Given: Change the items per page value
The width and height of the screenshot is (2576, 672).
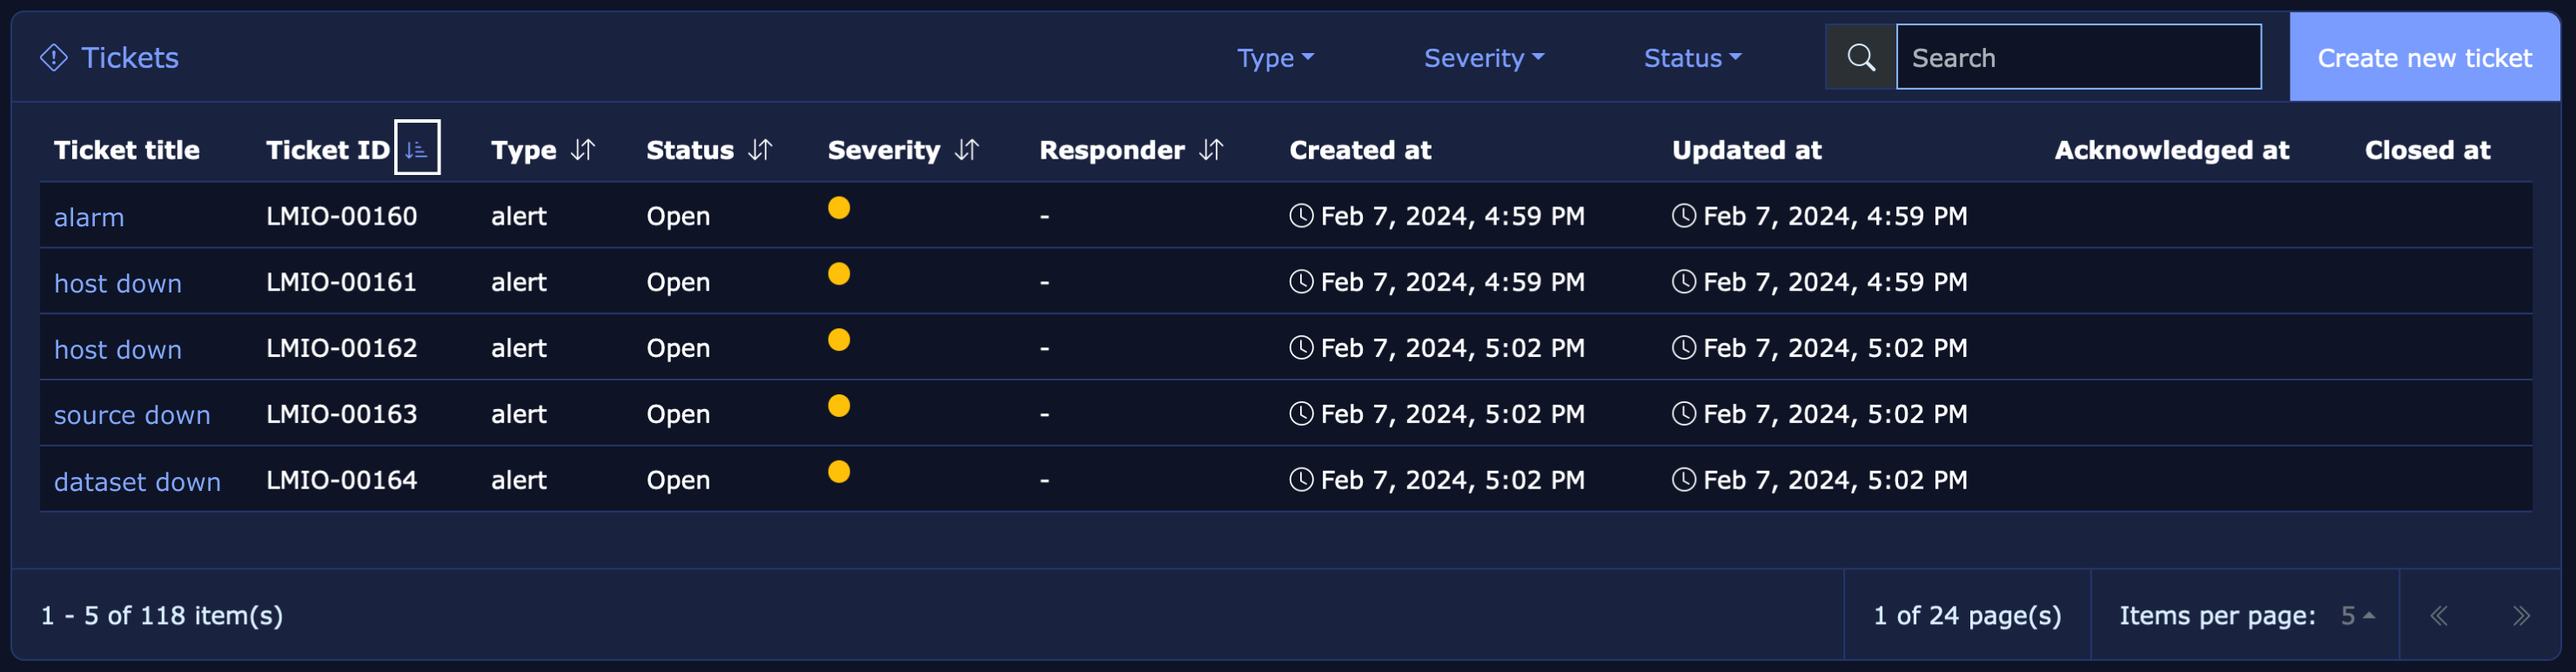Looking at the screenshot, I should point(2357,616).
